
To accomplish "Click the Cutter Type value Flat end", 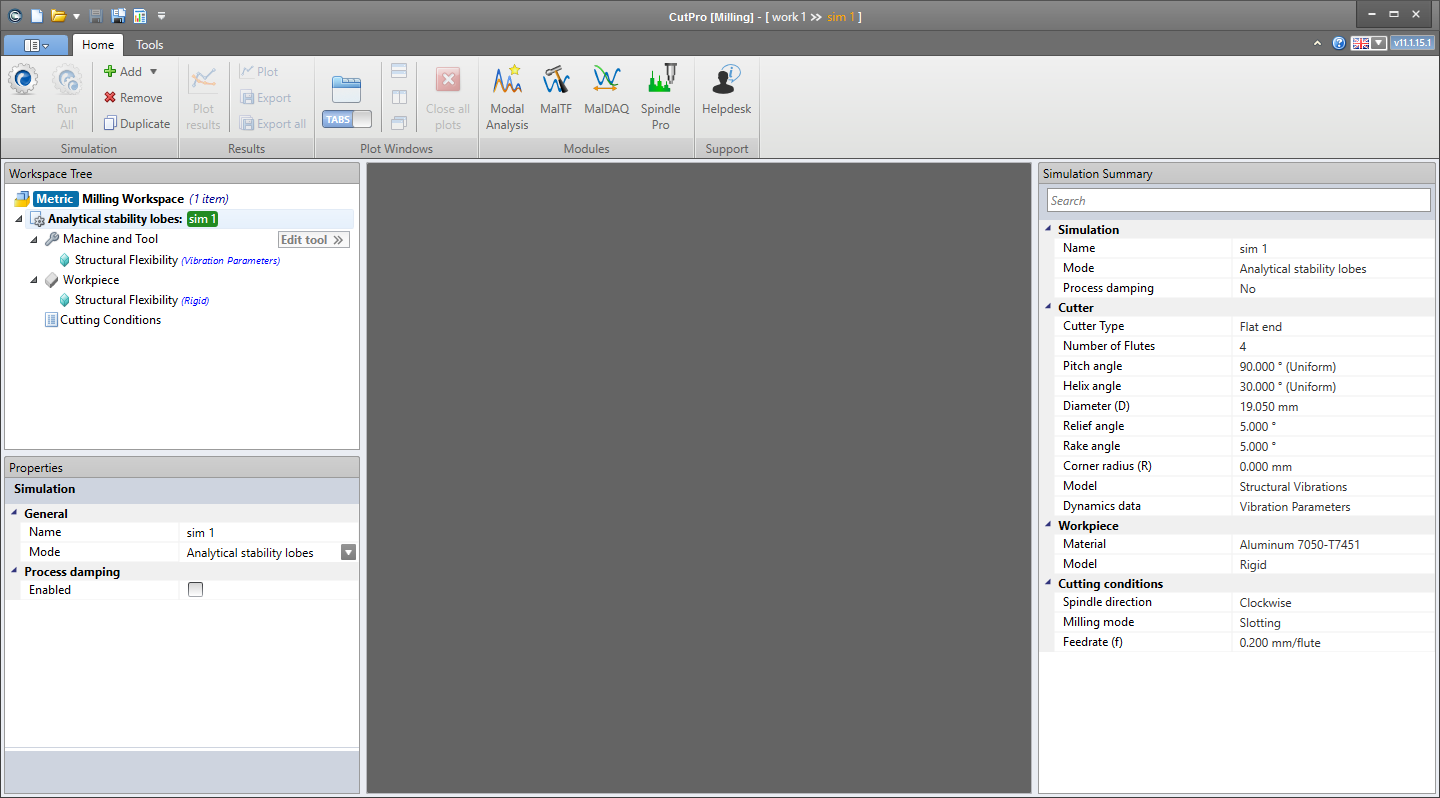I will tap(1260, 327).
